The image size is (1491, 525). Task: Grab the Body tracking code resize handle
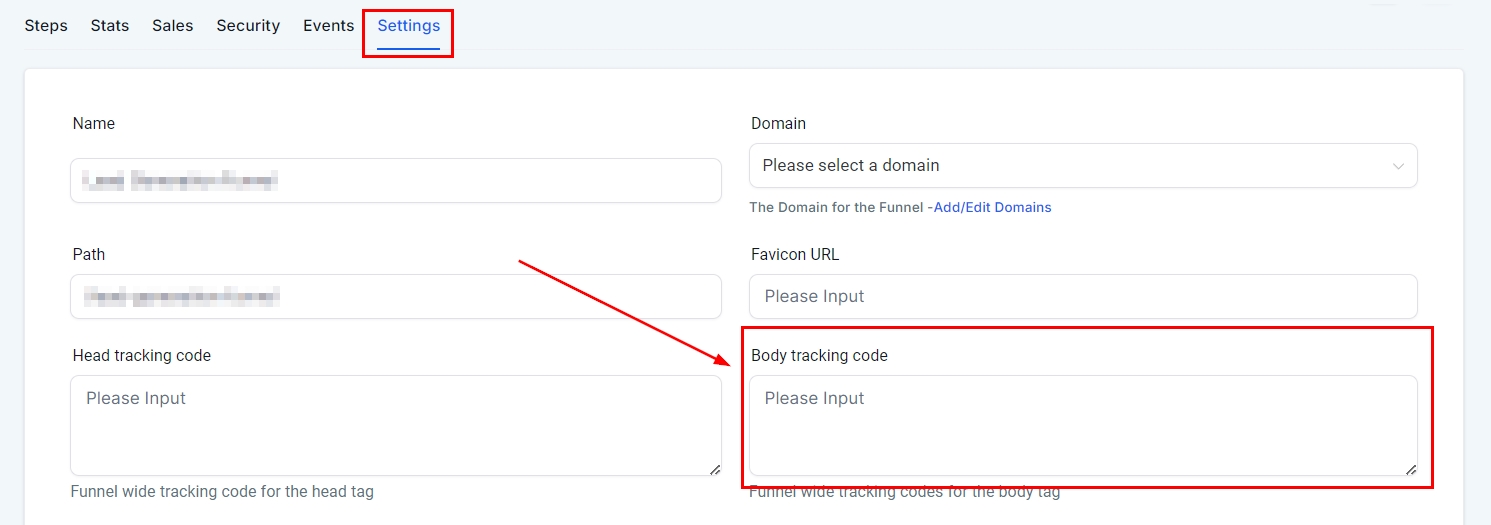pyautogui.click(x=1411, y=469)
